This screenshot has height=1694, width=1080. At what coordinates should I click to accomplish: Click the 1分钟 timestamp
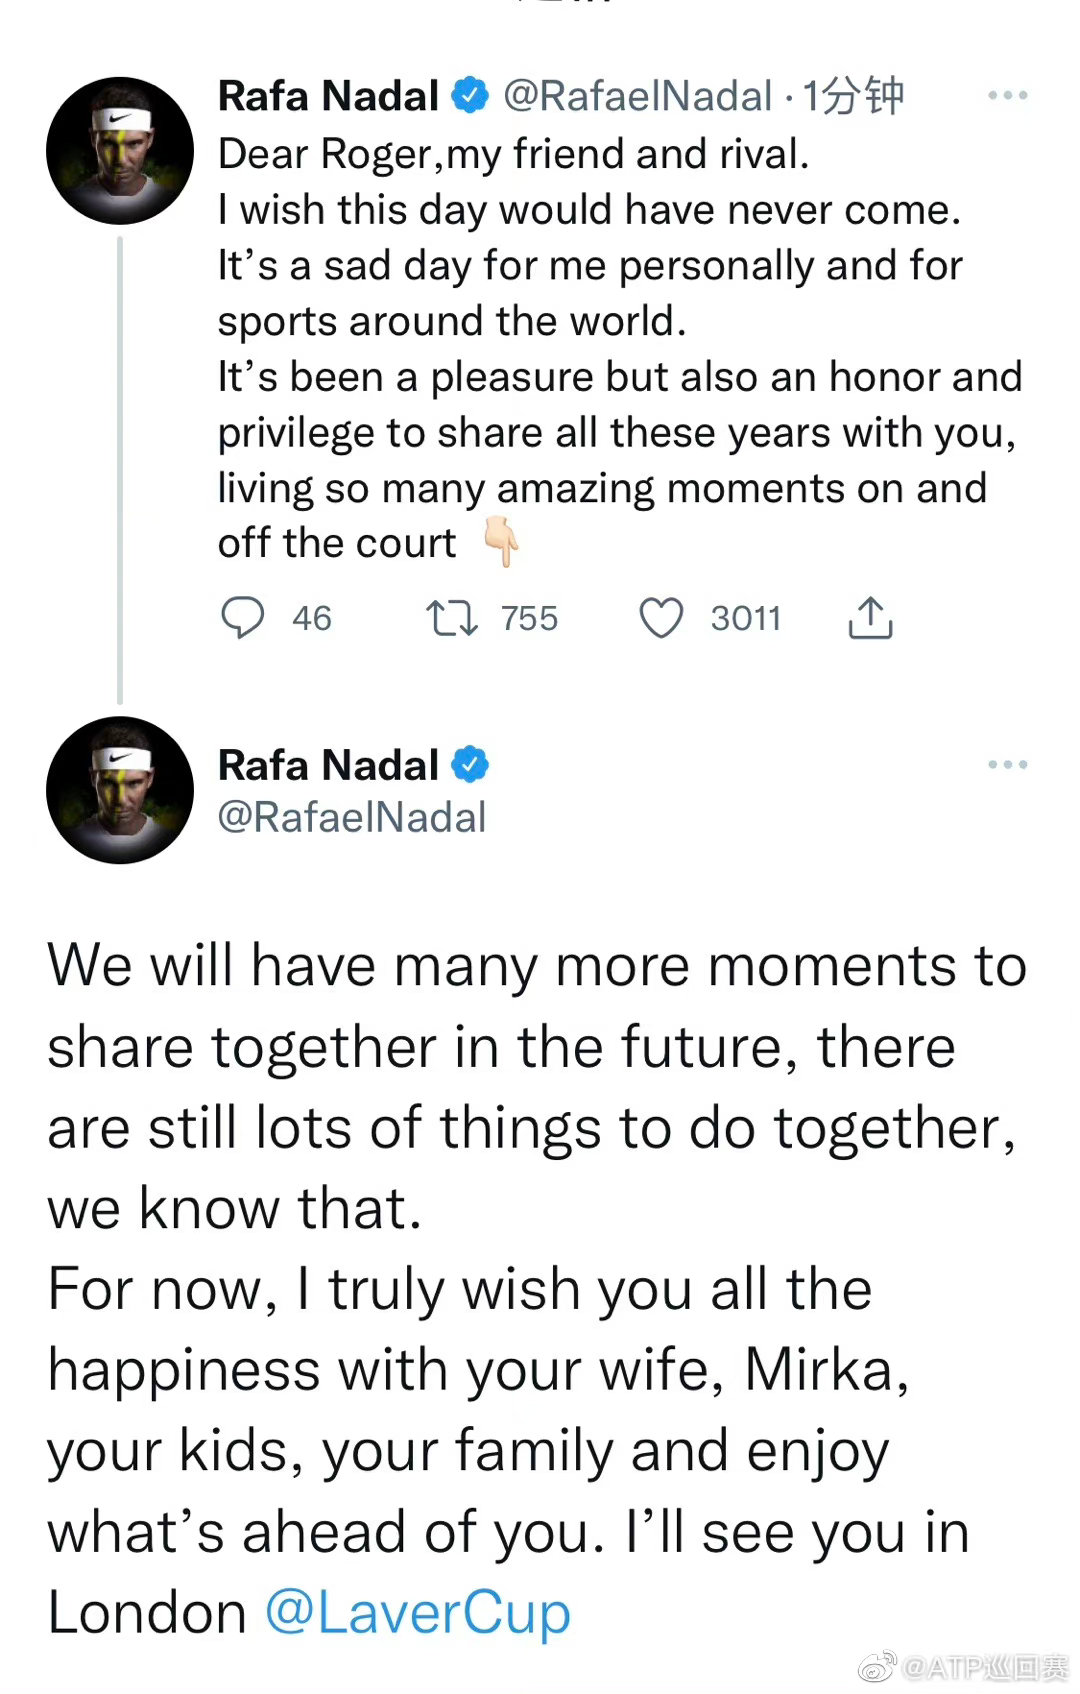coord(853,96)
